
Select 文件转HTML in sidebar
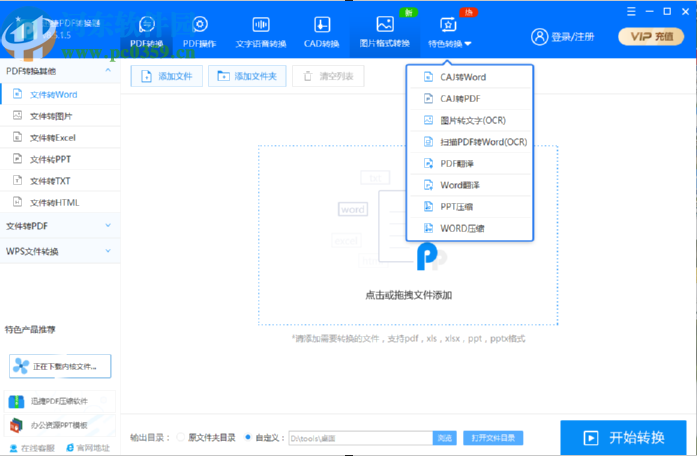[60, 202]
